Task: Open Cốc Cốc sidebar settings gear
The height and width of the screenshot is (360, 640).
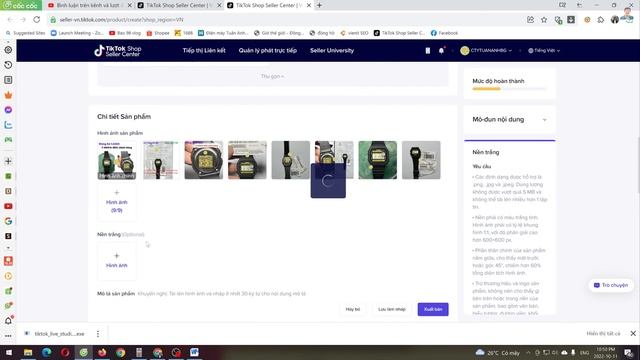Action: (8, 50)
